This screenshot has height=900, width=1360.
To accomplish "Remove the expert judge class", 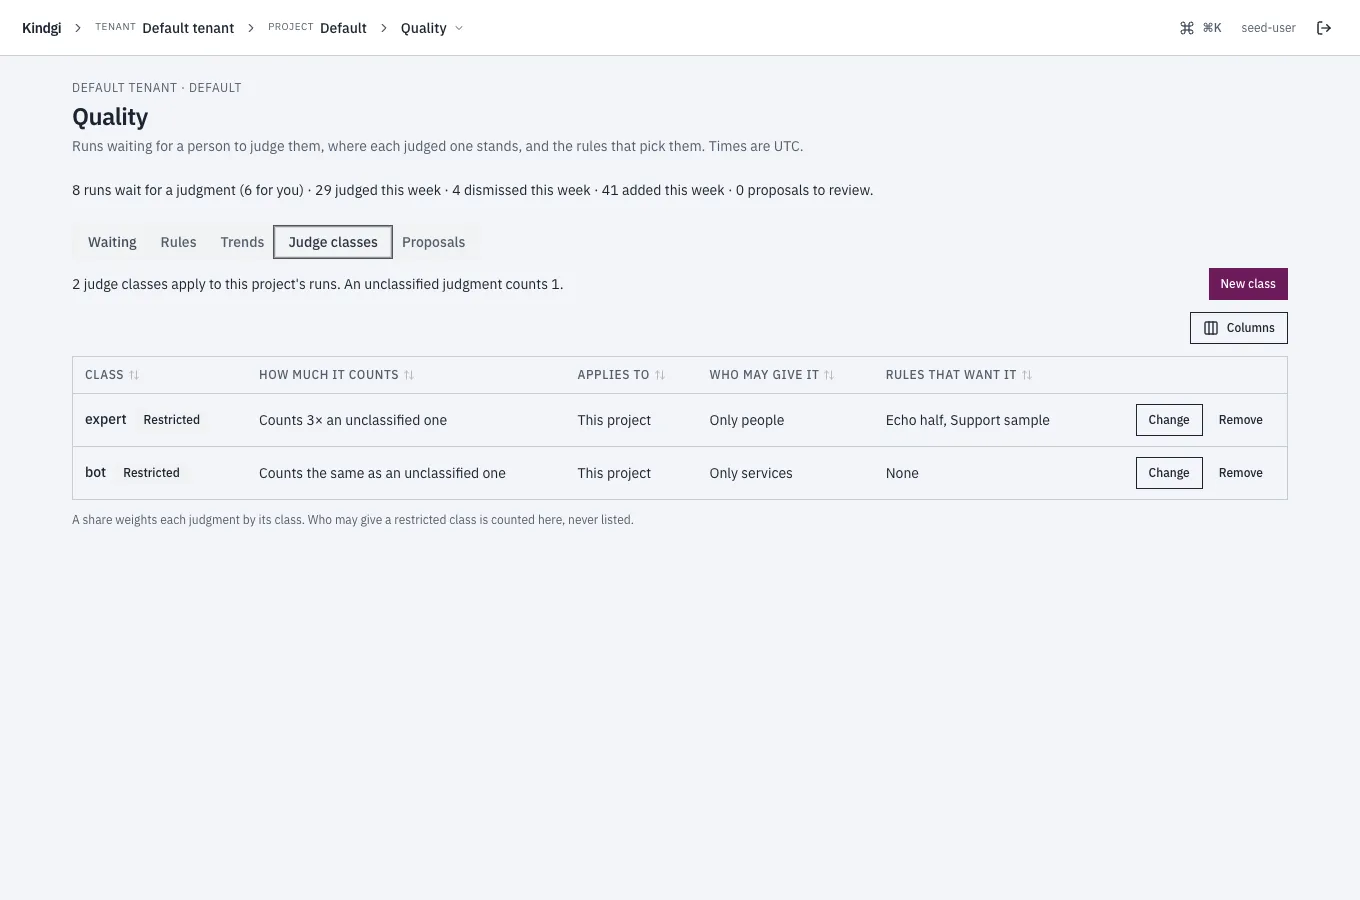I will [1240, 420].
